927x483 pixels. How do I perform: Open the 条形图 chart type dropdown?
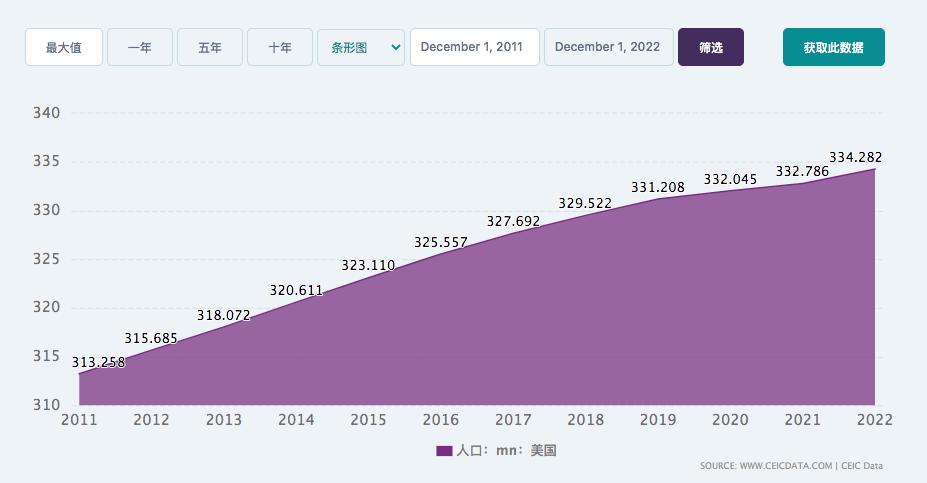(361, 47)
